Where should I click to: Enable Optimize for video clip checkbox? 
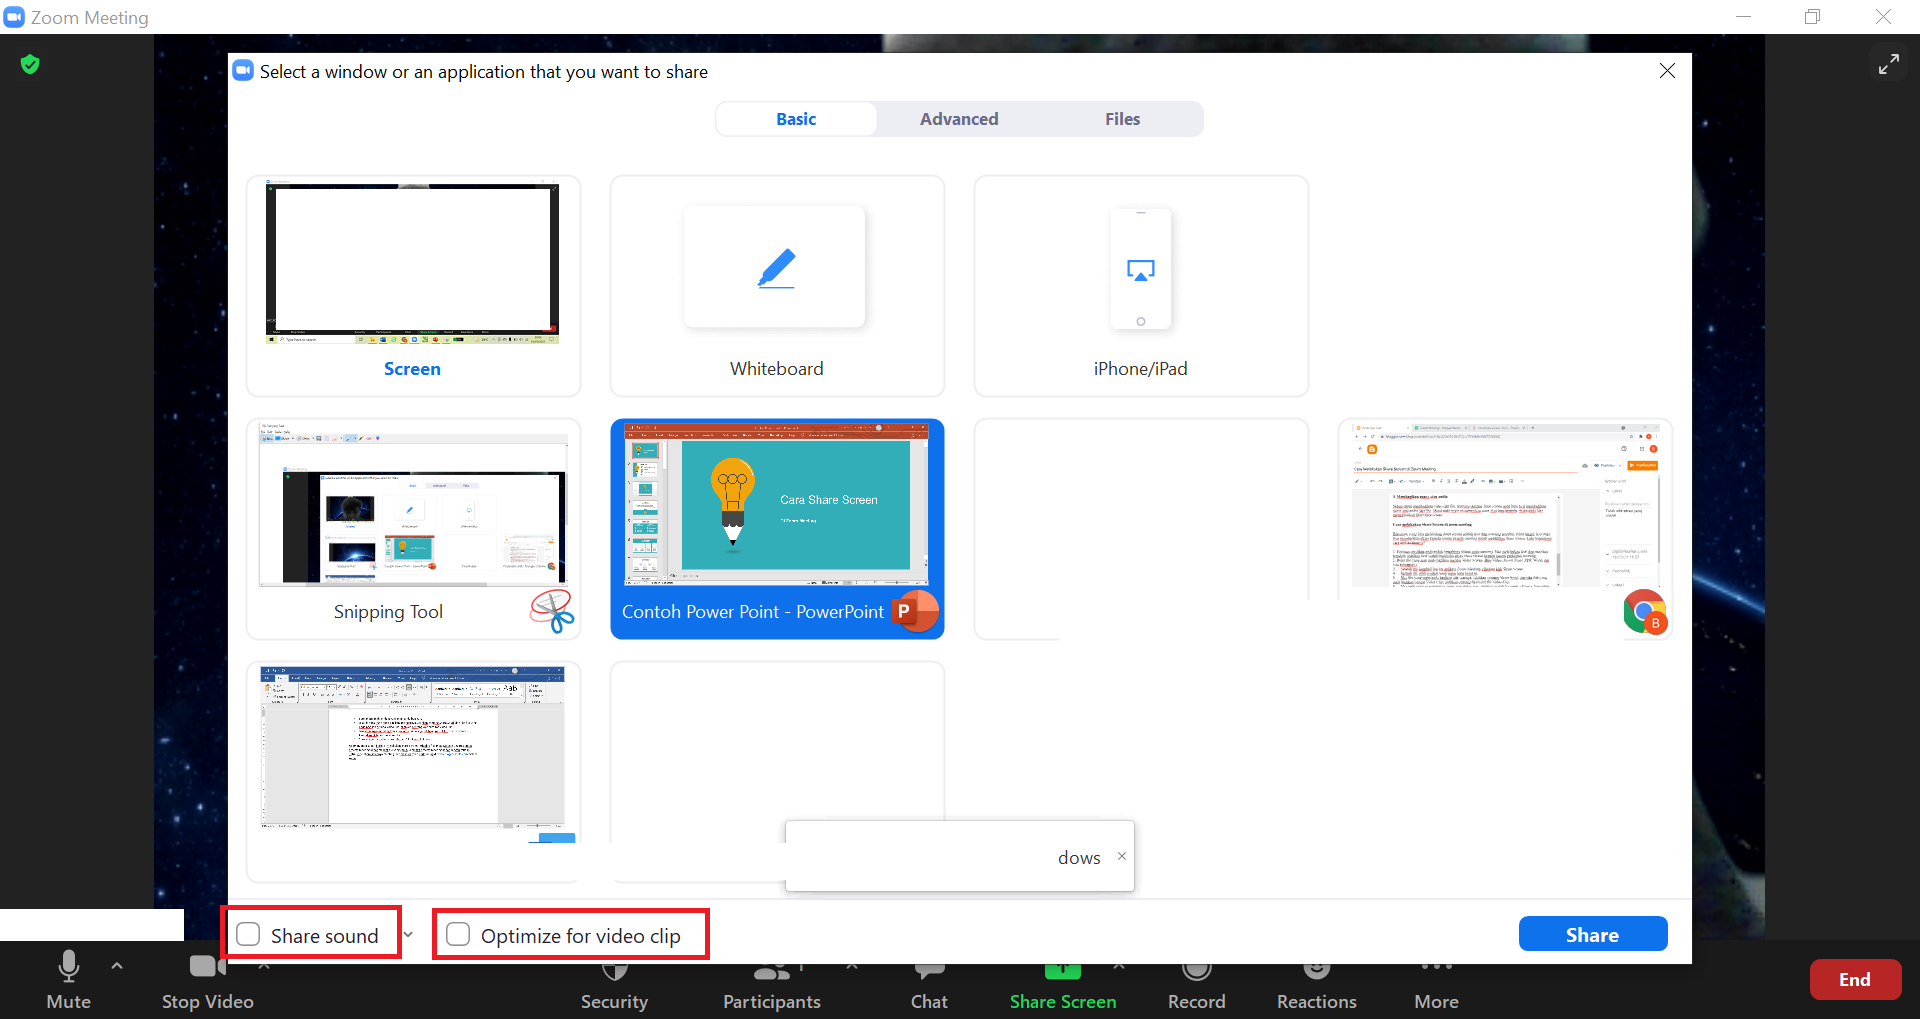click(458, 934)
